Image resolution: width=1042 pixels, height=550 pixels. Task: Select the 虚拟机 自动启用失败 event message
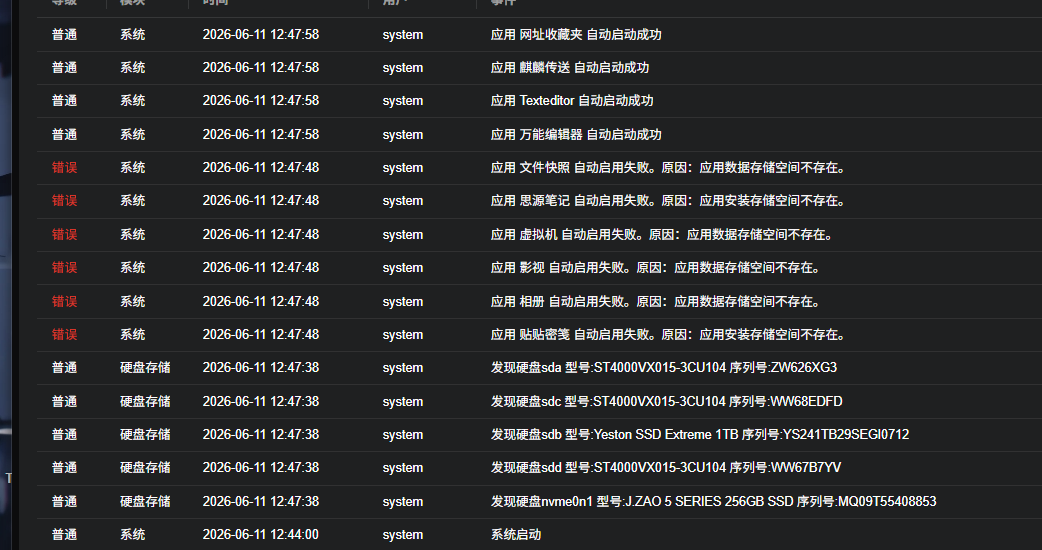662,234
